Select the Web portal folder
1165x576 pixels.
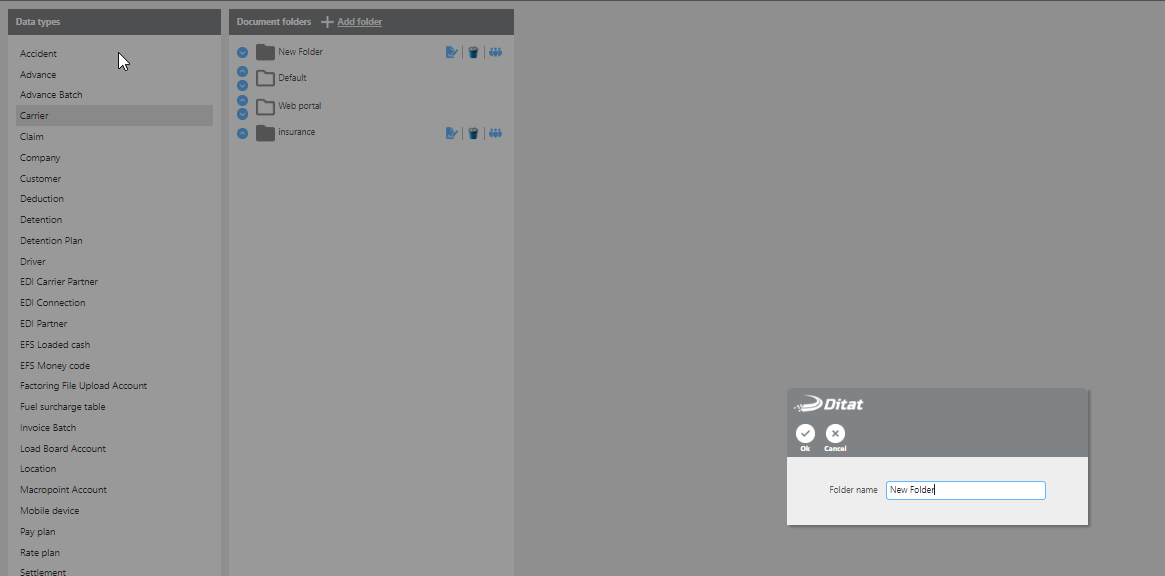299,106
